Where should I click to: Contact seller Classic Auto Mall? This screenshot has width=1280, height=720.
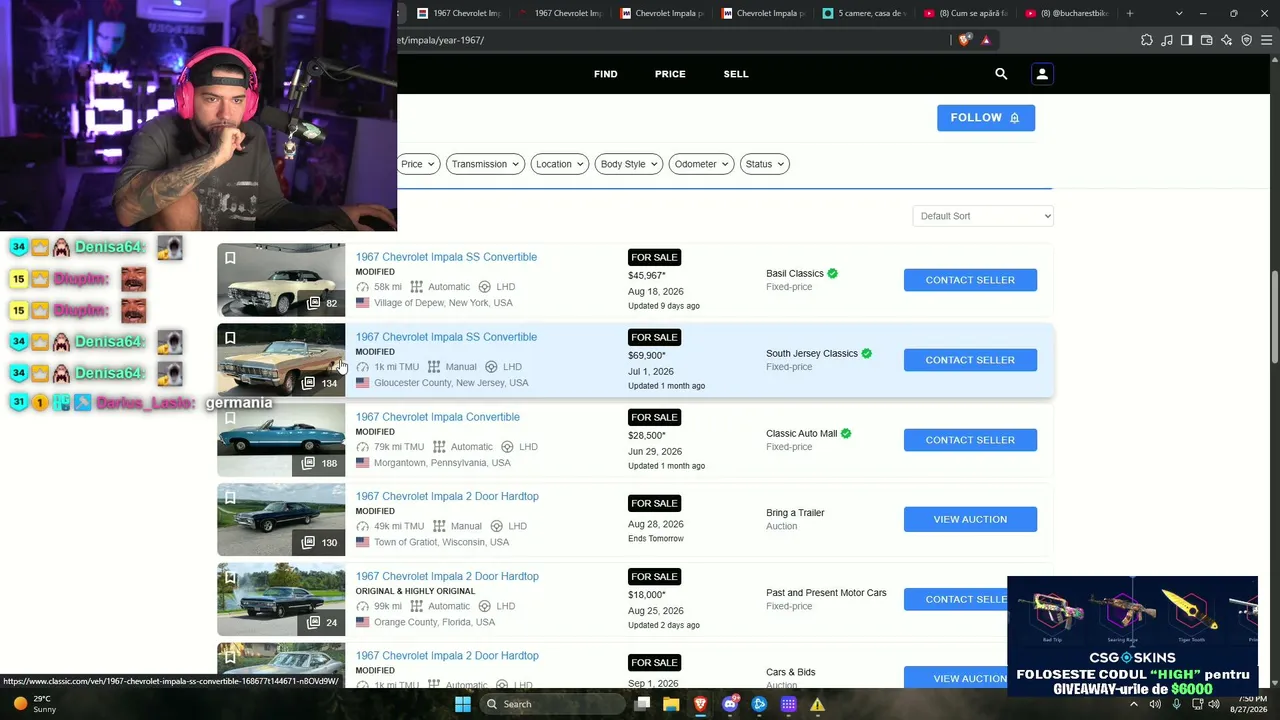pos(970,440)
